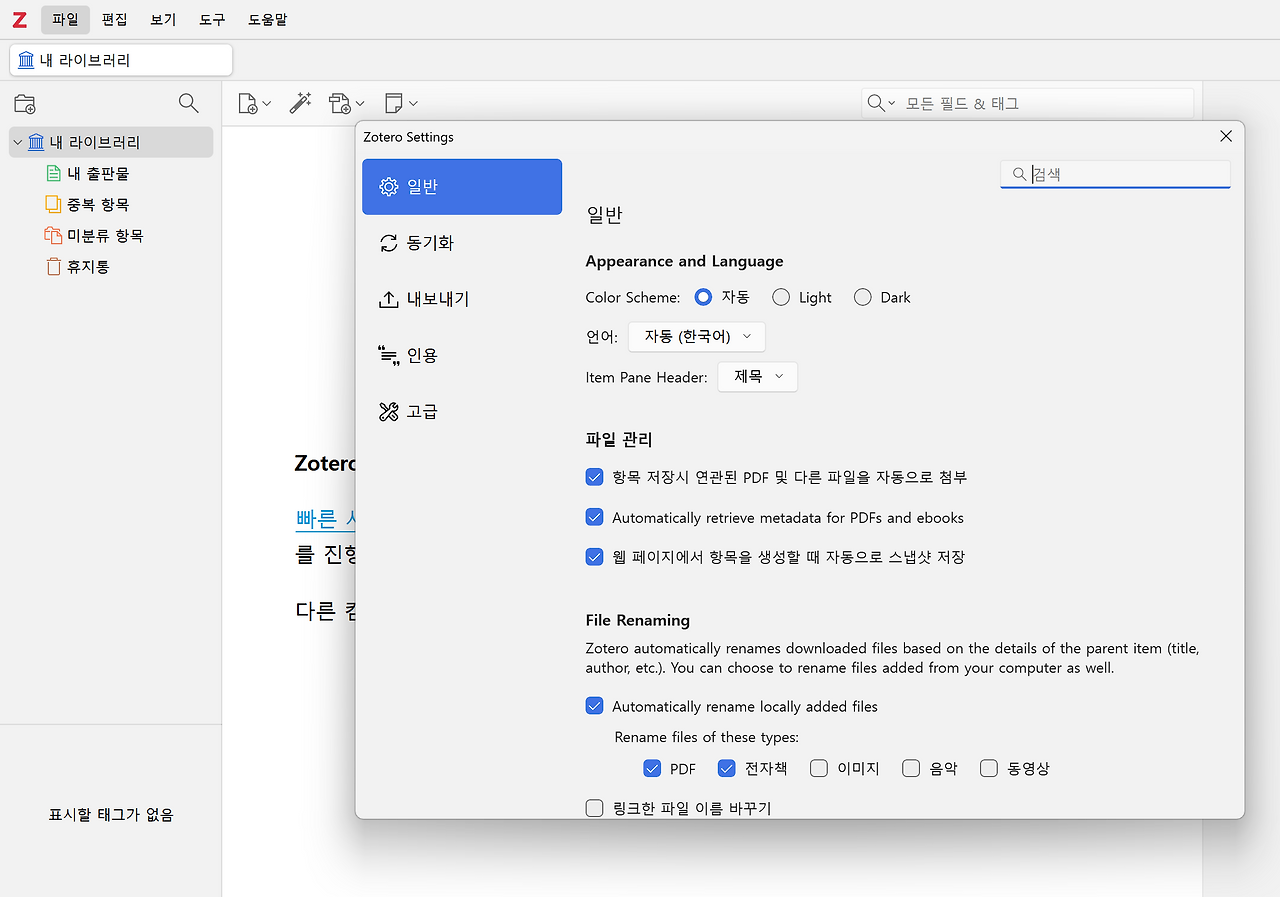Click the 모든 필드 & 태그 search field
The image size is (1280, 897).
(x=1027, y=103)
